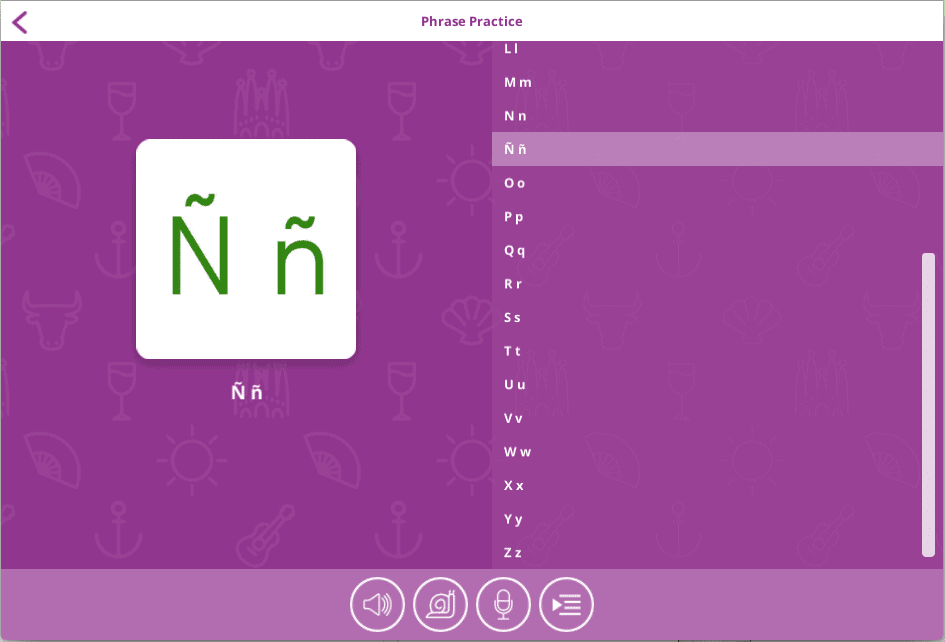Choose the 'Q q' letter row
The width and height of the screenshot is (945, 642).
pyautogui.click(x=717, y=250)
